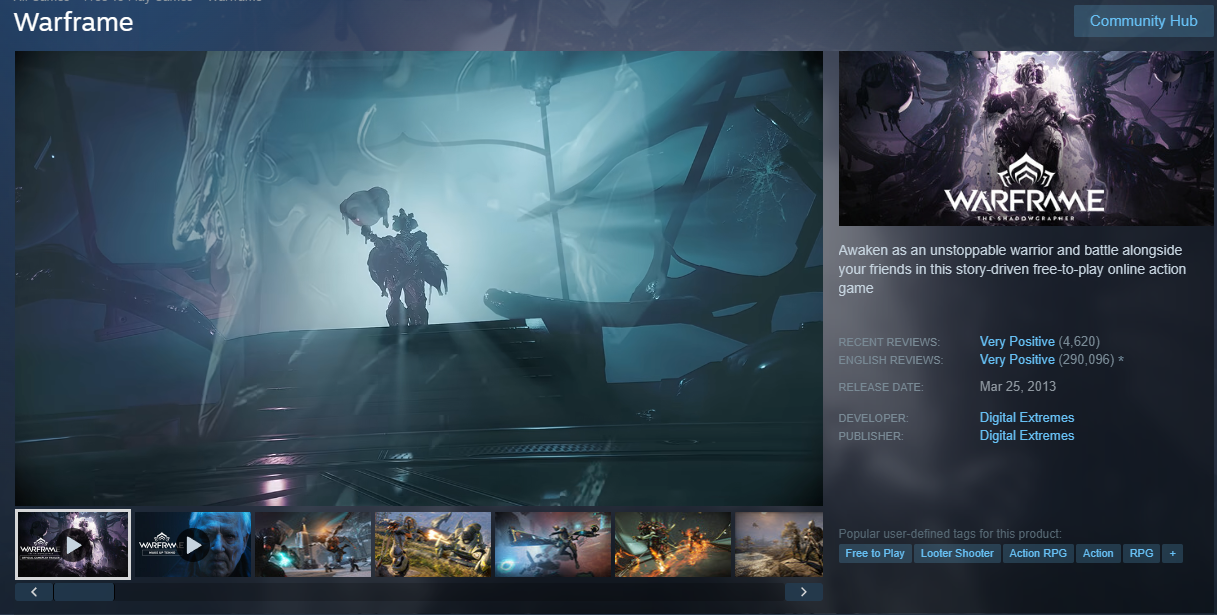The image size is (1217, 615).
Task: Open publisher Digital Extremes link
Action: tap(1027, 435)
